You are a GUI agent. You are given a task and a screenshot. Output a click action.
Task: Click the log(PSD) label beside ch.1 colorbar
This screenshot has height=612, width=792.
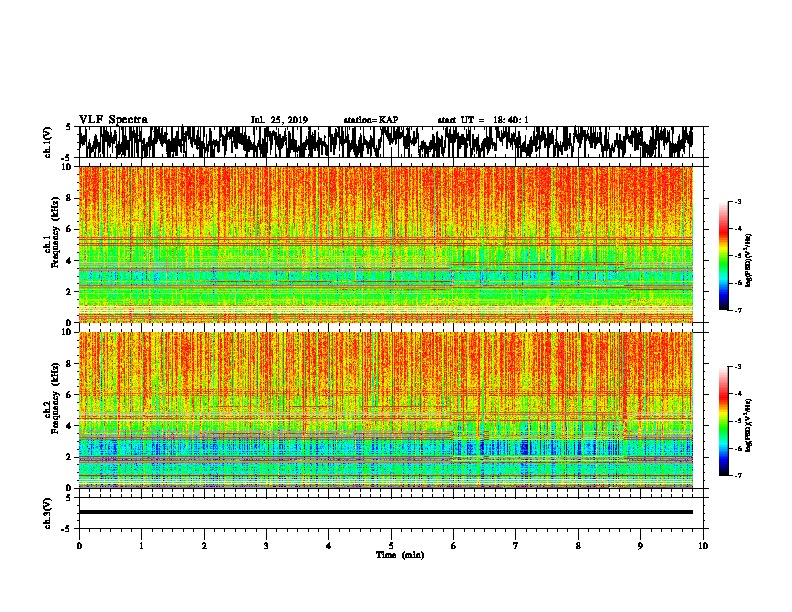coord(749,261)
